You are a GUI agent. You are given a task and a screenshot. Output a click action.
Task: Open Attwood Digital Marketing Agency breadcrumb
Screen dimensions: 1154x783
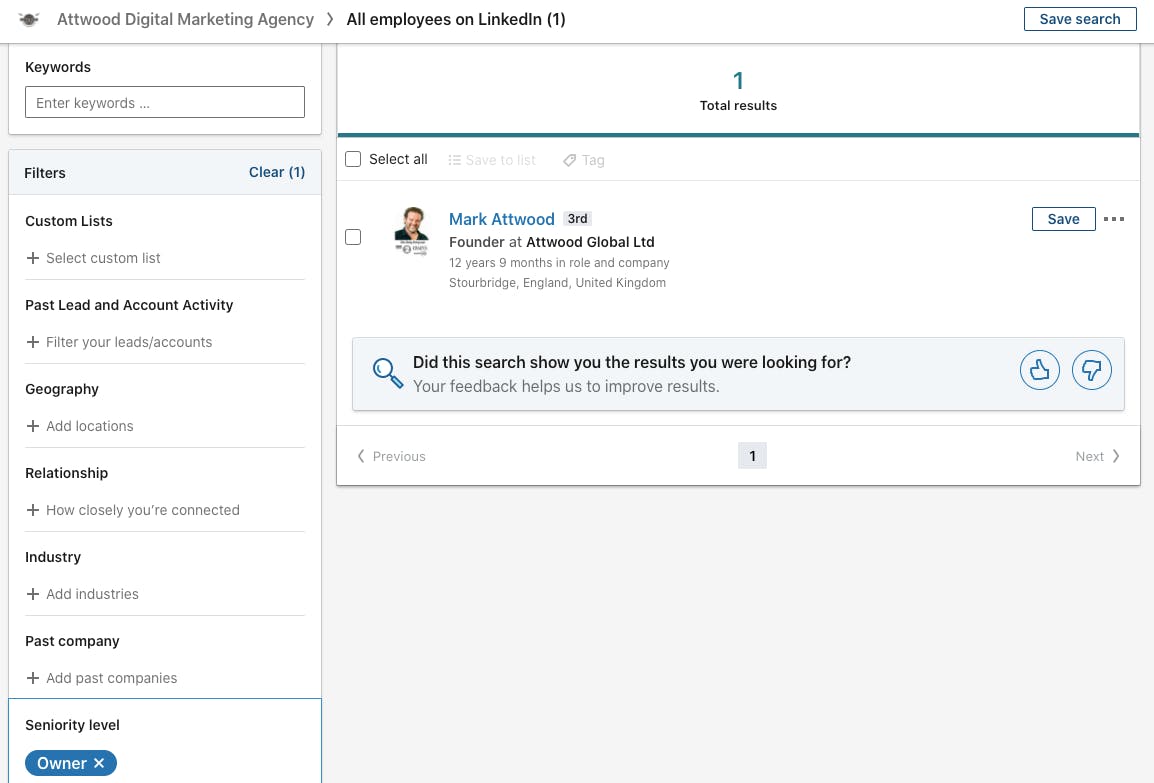coord(185,19)
